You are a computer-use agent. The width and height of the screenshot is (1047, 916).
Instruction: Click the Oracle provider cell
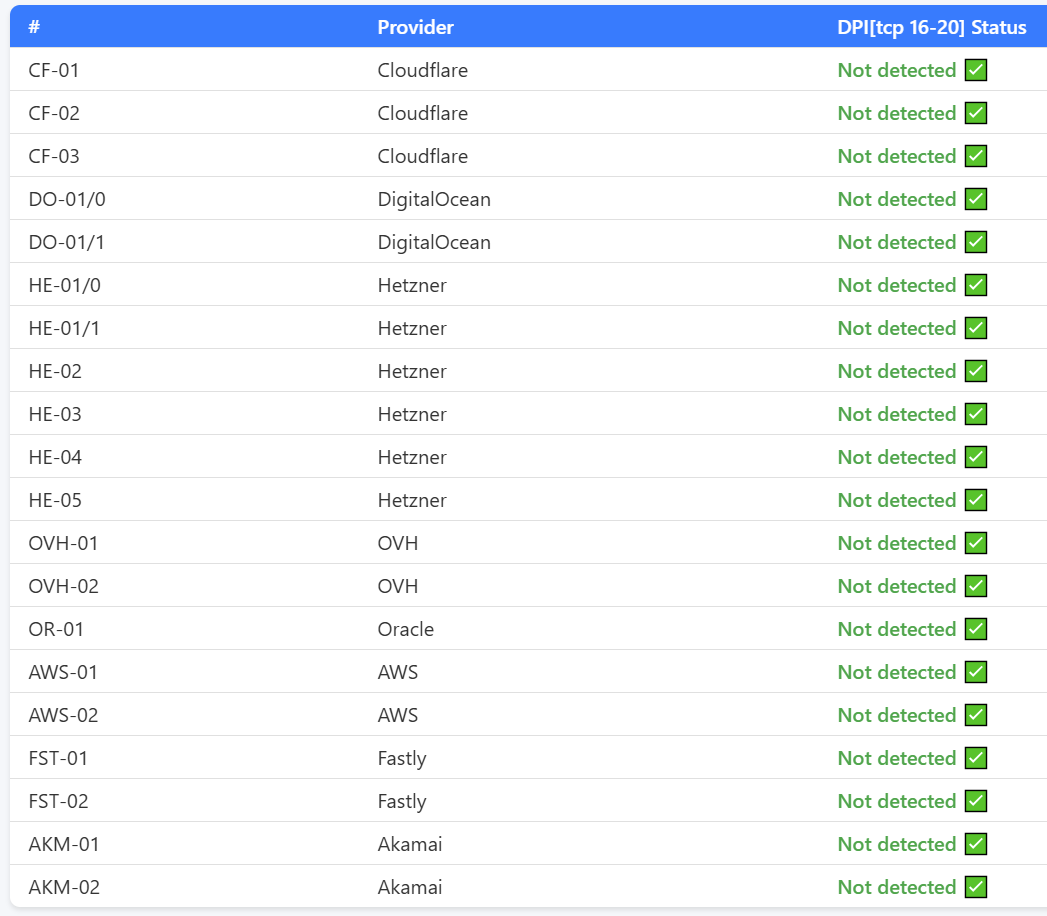405,629
